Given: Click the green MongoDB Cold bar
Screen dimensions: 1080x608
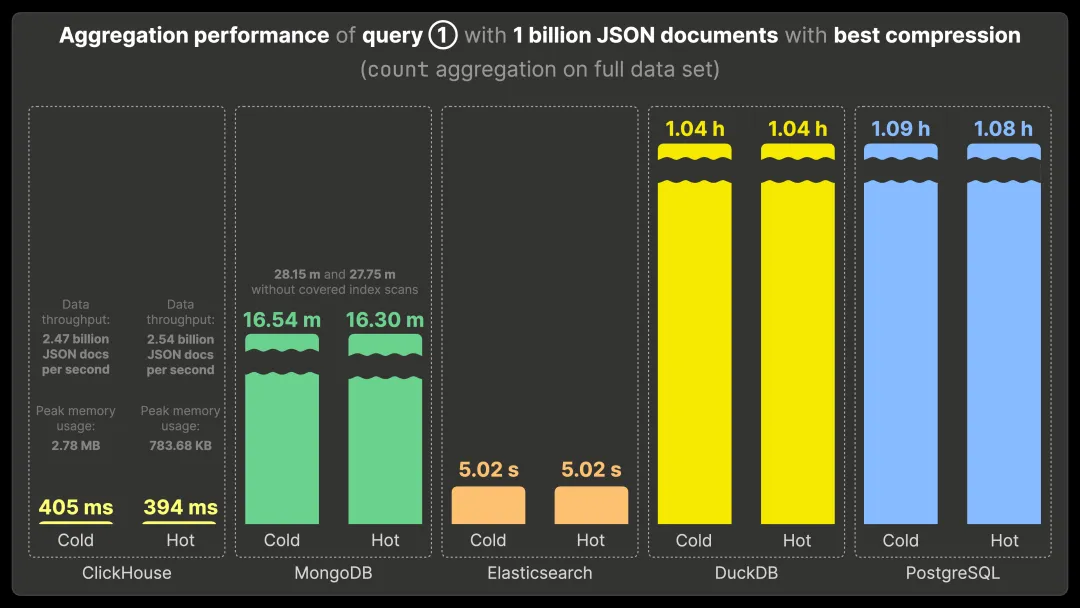Looking at the screenshot, I should 282,429.
